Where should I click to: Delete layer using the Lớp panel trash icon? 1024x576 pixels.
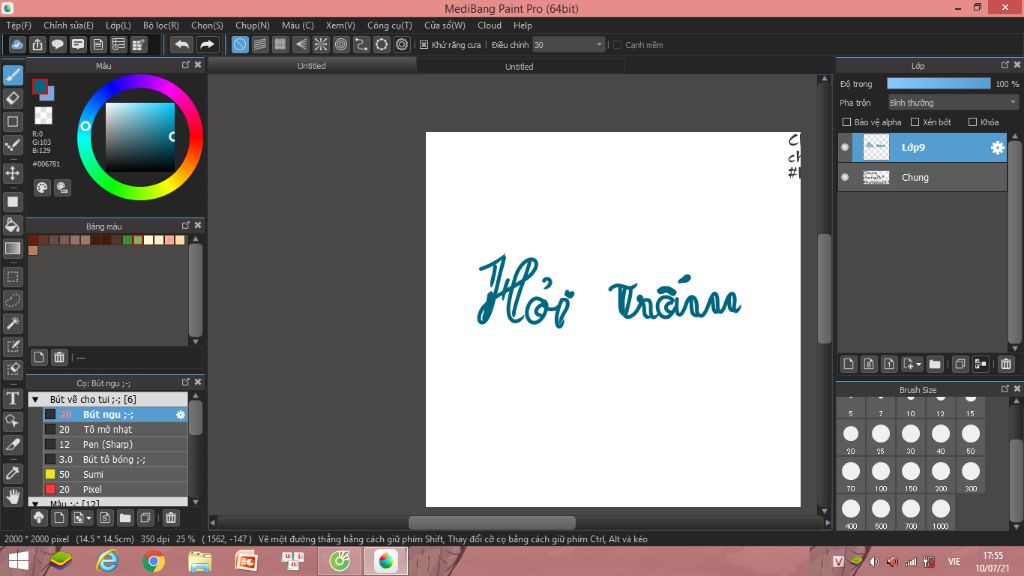pos(1006,364)
